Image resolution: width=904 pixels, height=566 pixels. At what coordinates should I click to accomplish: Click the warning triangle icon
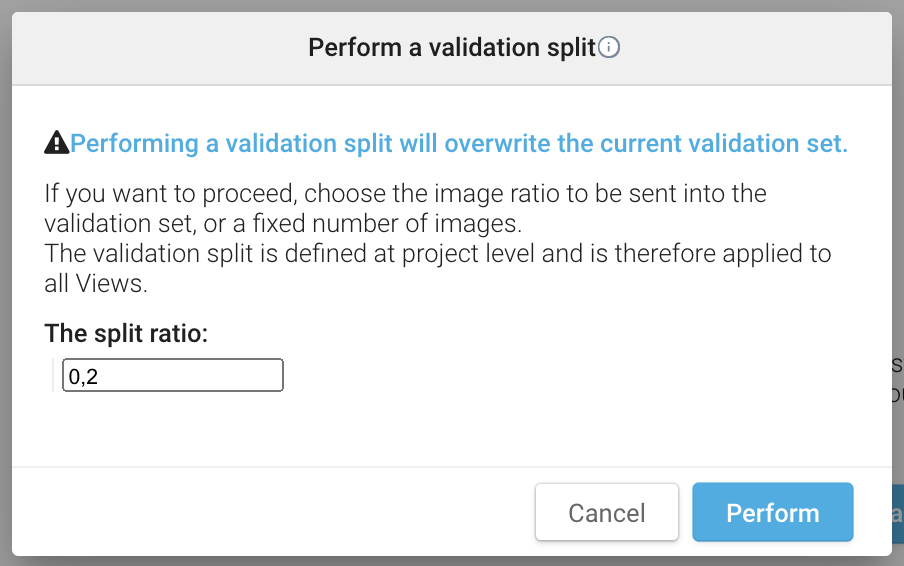[x=57, y=144]
